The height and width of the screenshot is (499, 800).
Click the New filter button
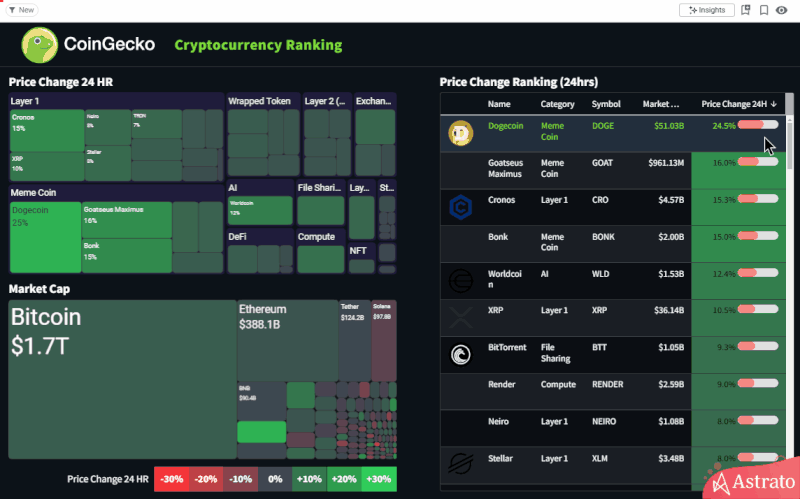click(21, 10)
